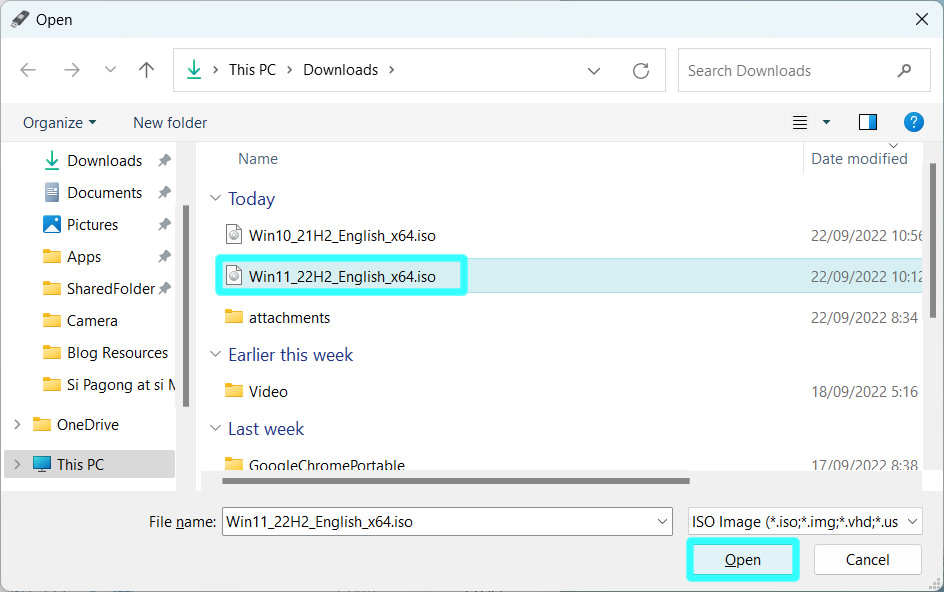Select the attachments folder
The width and height of the screenshot is (944, 592).
[289, 317]
